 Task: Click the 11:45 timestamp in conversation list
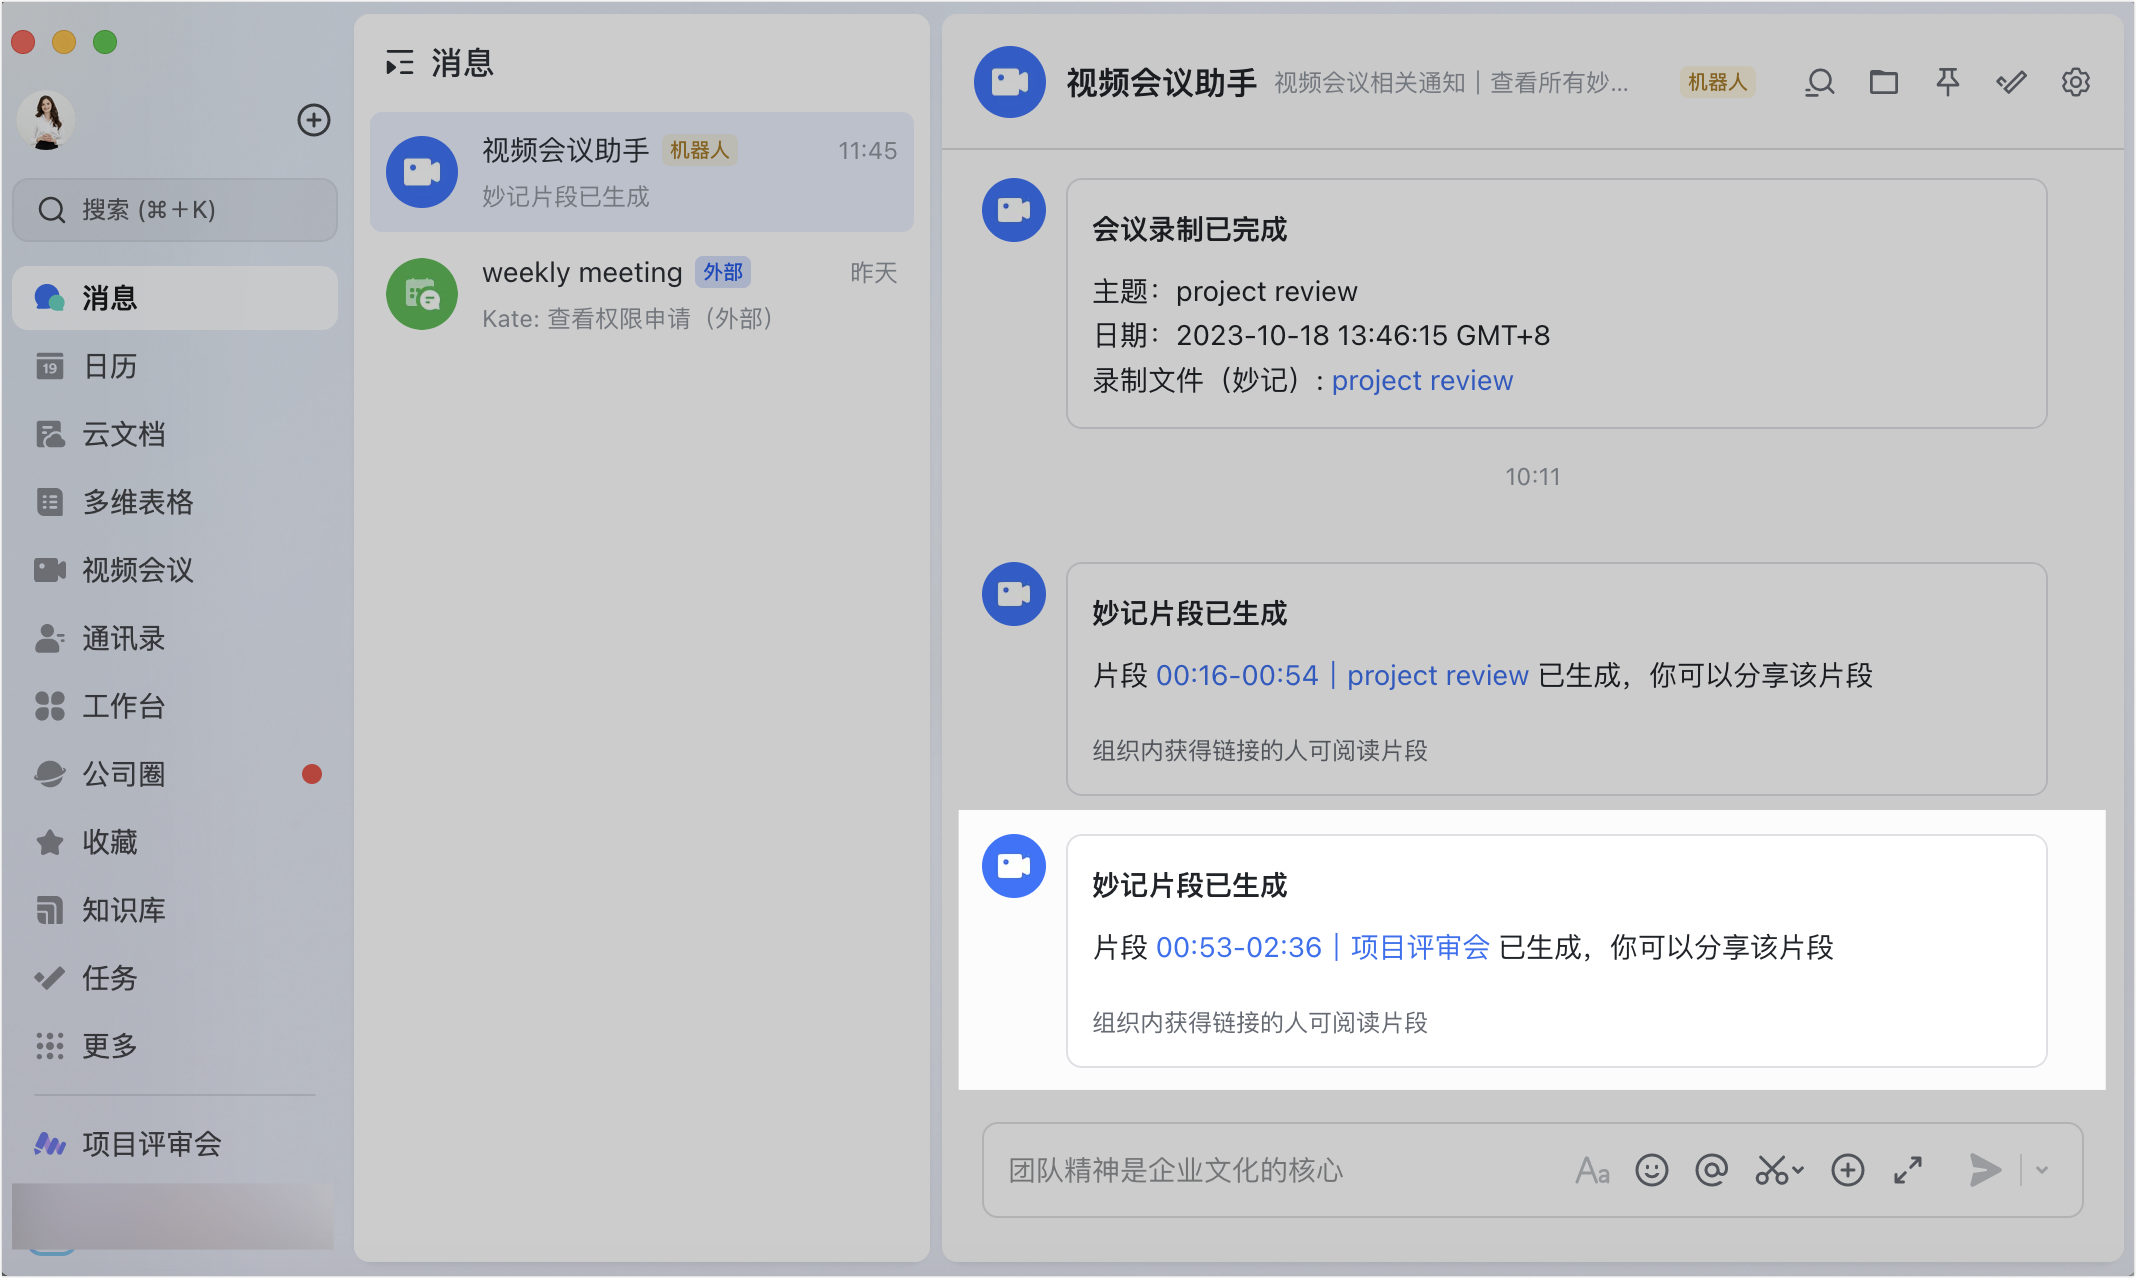(867, 151)
